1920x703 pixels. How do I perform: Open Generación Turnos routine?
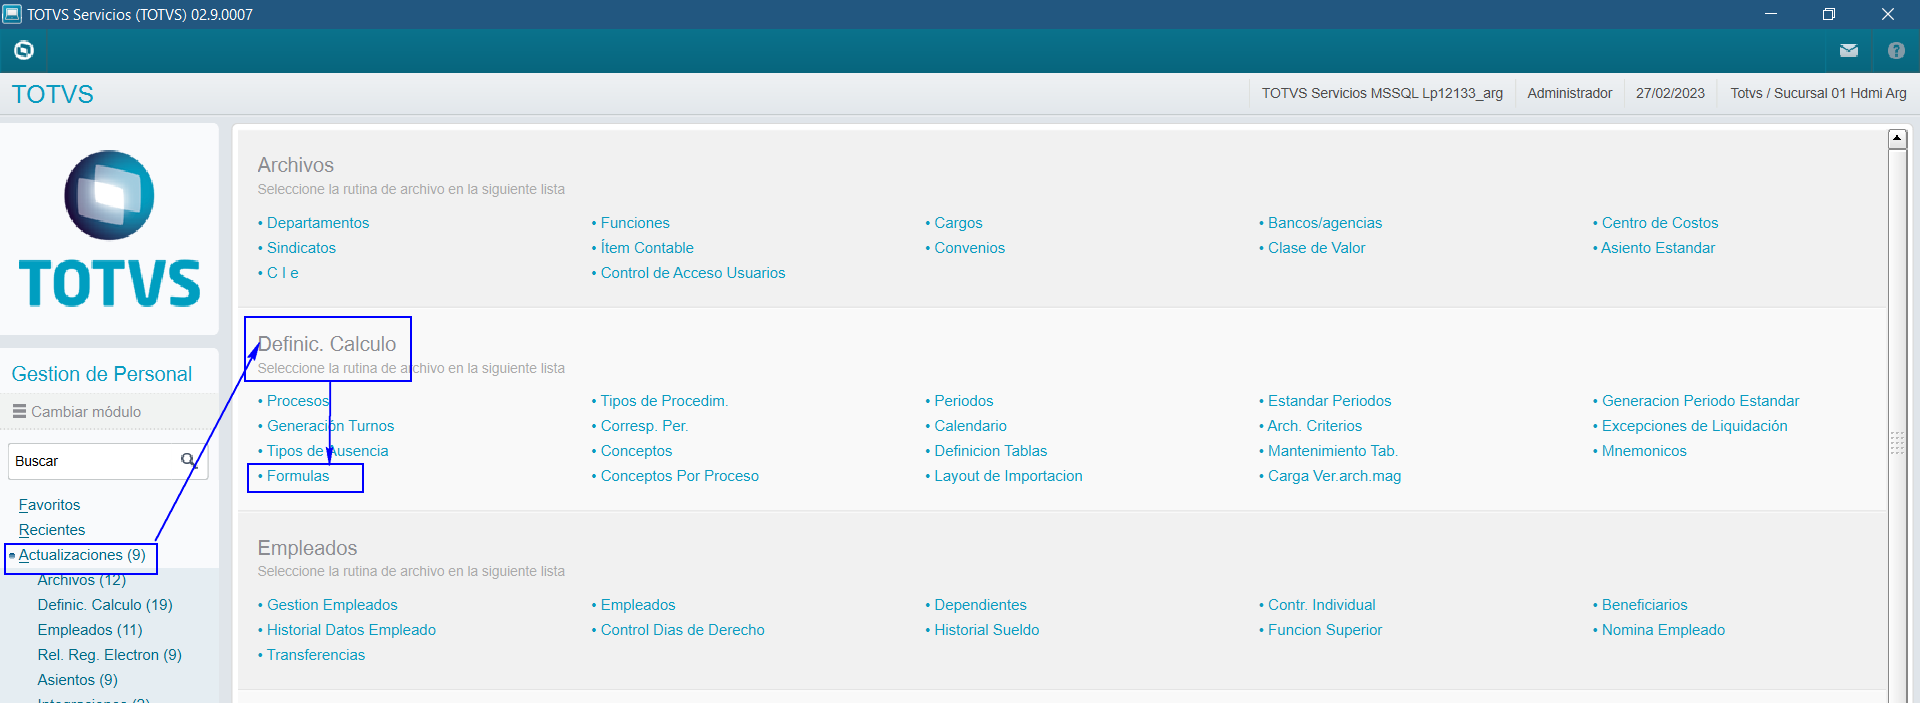330,426
